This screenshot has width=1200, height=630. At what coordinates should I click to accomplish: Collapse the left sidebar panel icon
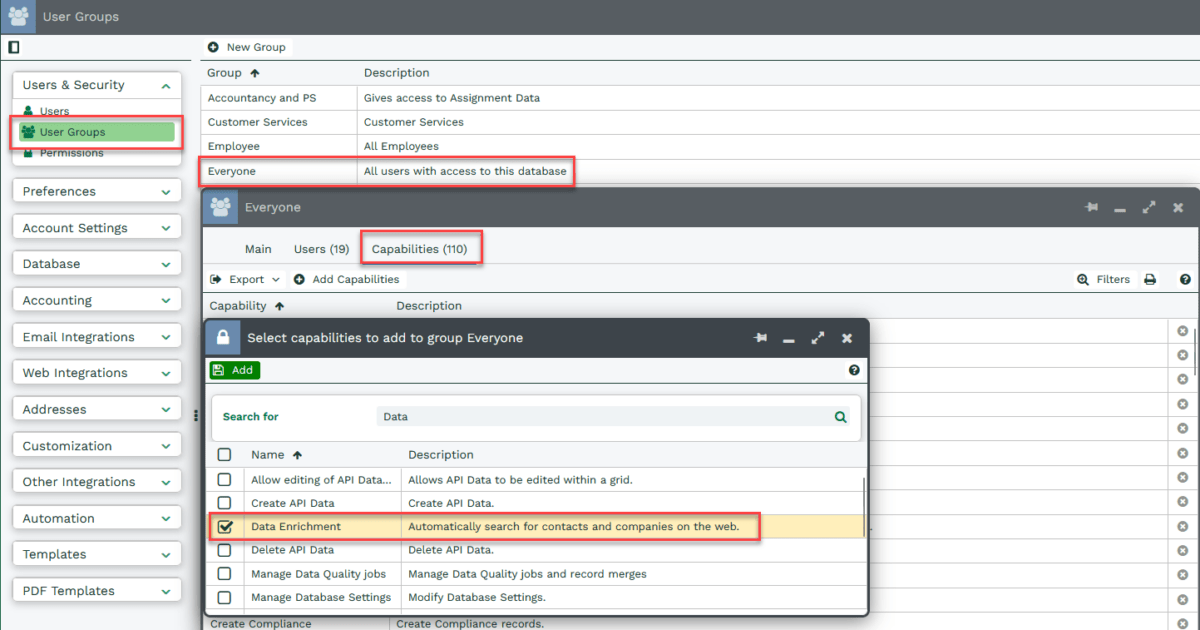(x=14, y=47)
